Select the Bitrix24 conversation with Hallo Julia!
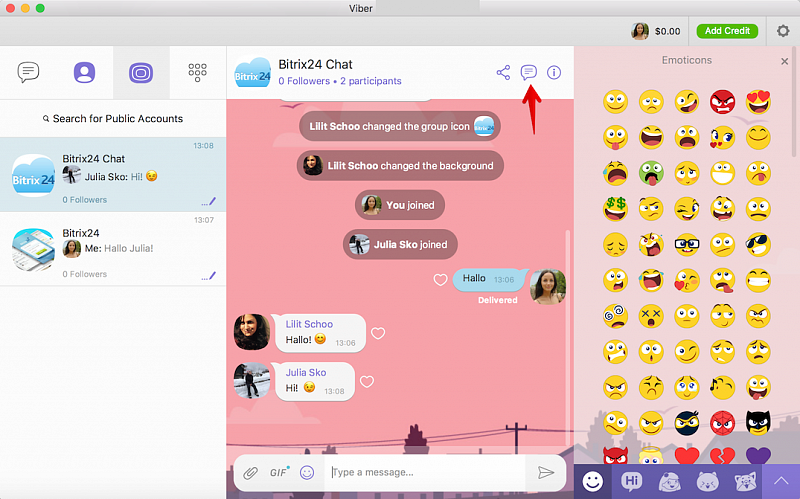Screen dimensions: 800x499 click(113, 249)
